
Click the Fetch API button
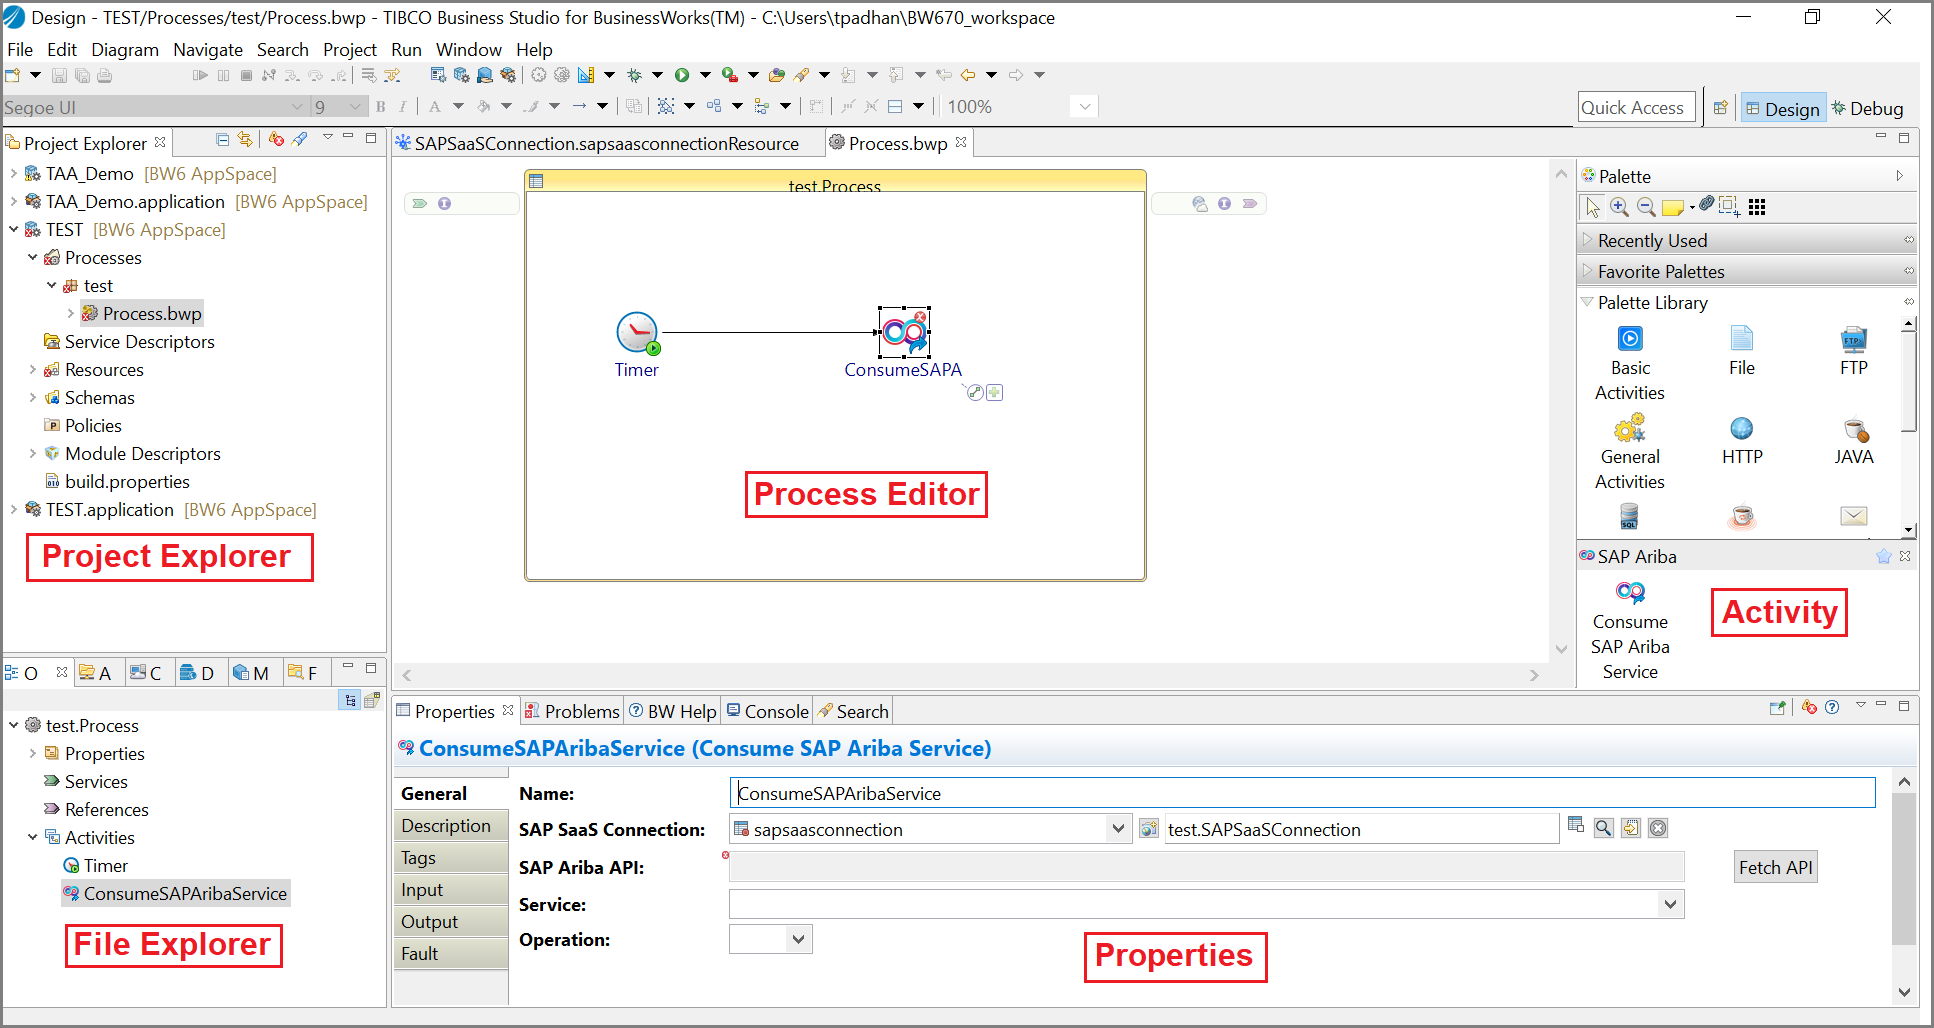(x=1775, y=867)
